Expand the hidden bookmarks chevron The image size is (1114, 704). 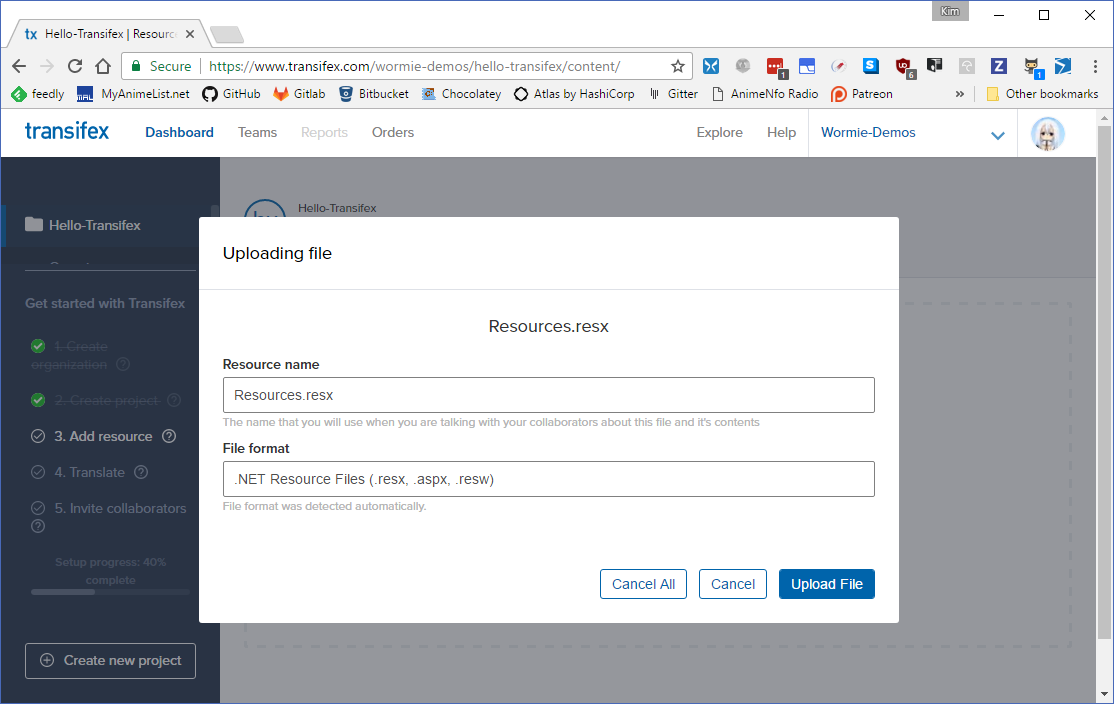[x=960, y=94]
